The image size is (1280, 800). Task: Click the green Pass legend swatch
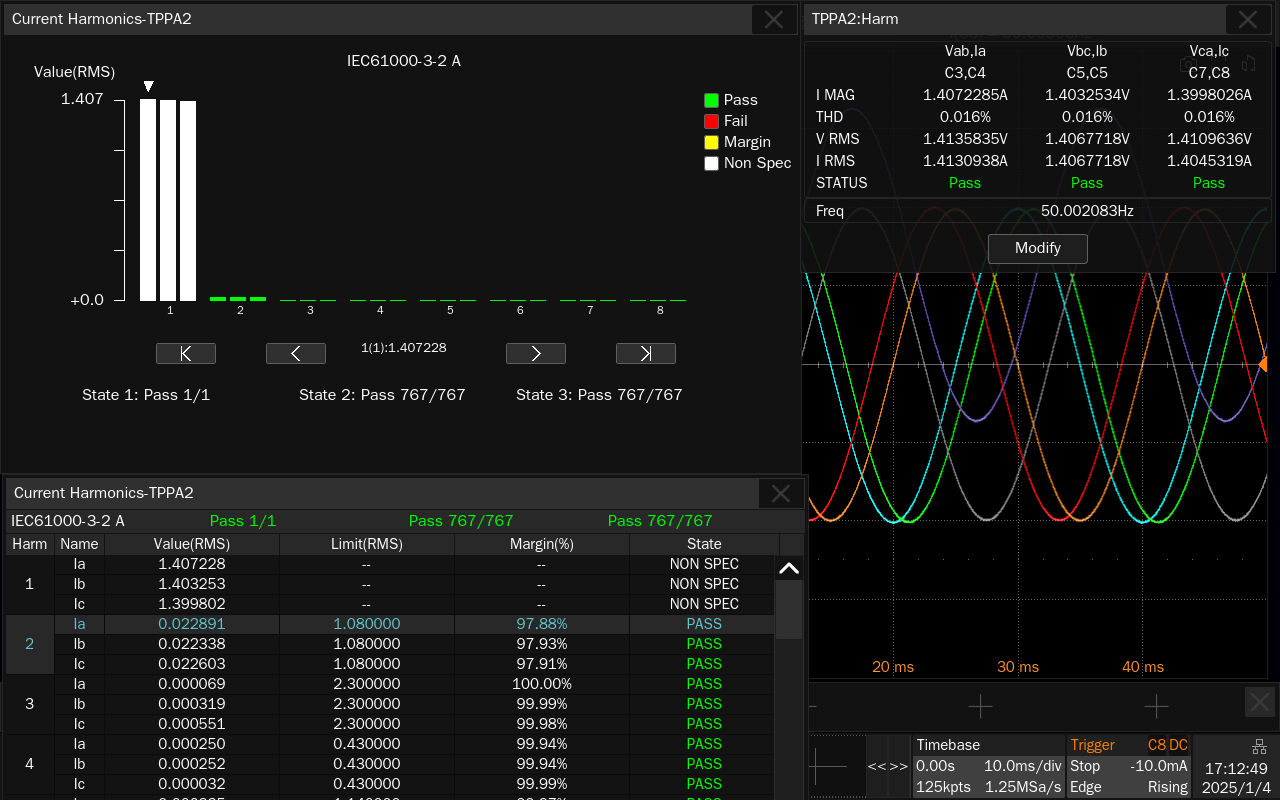coord(711,100)
